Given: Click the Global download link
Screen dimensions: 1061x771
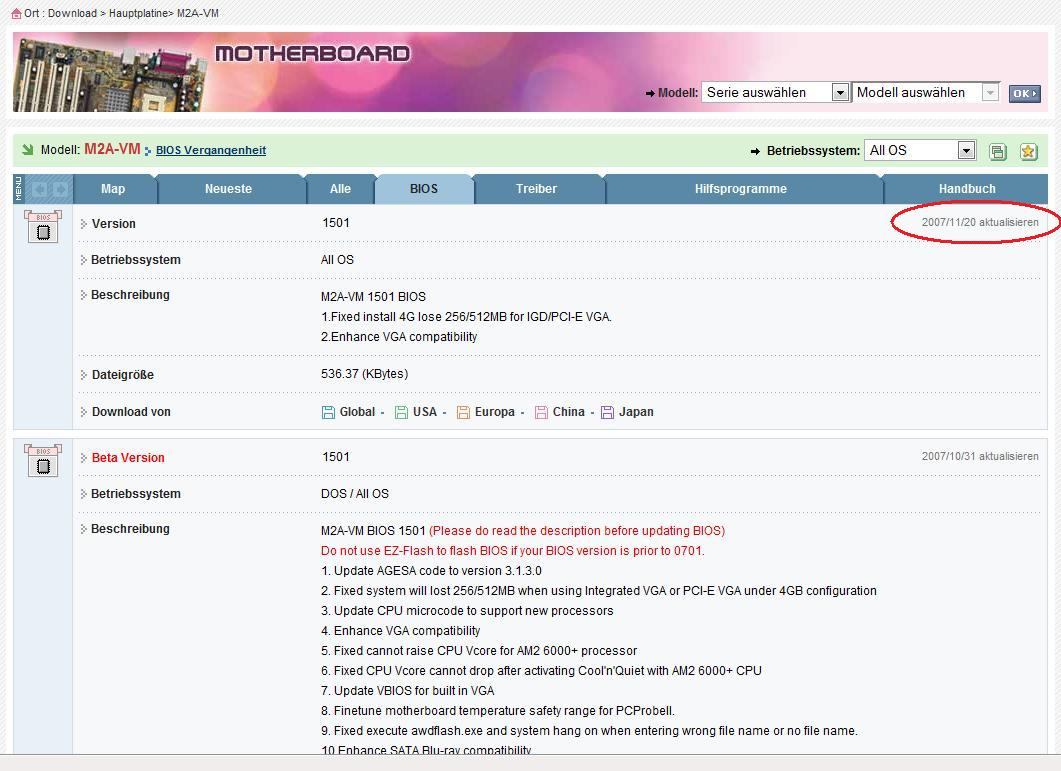Looking at the screenshot, I should (357, 412).
